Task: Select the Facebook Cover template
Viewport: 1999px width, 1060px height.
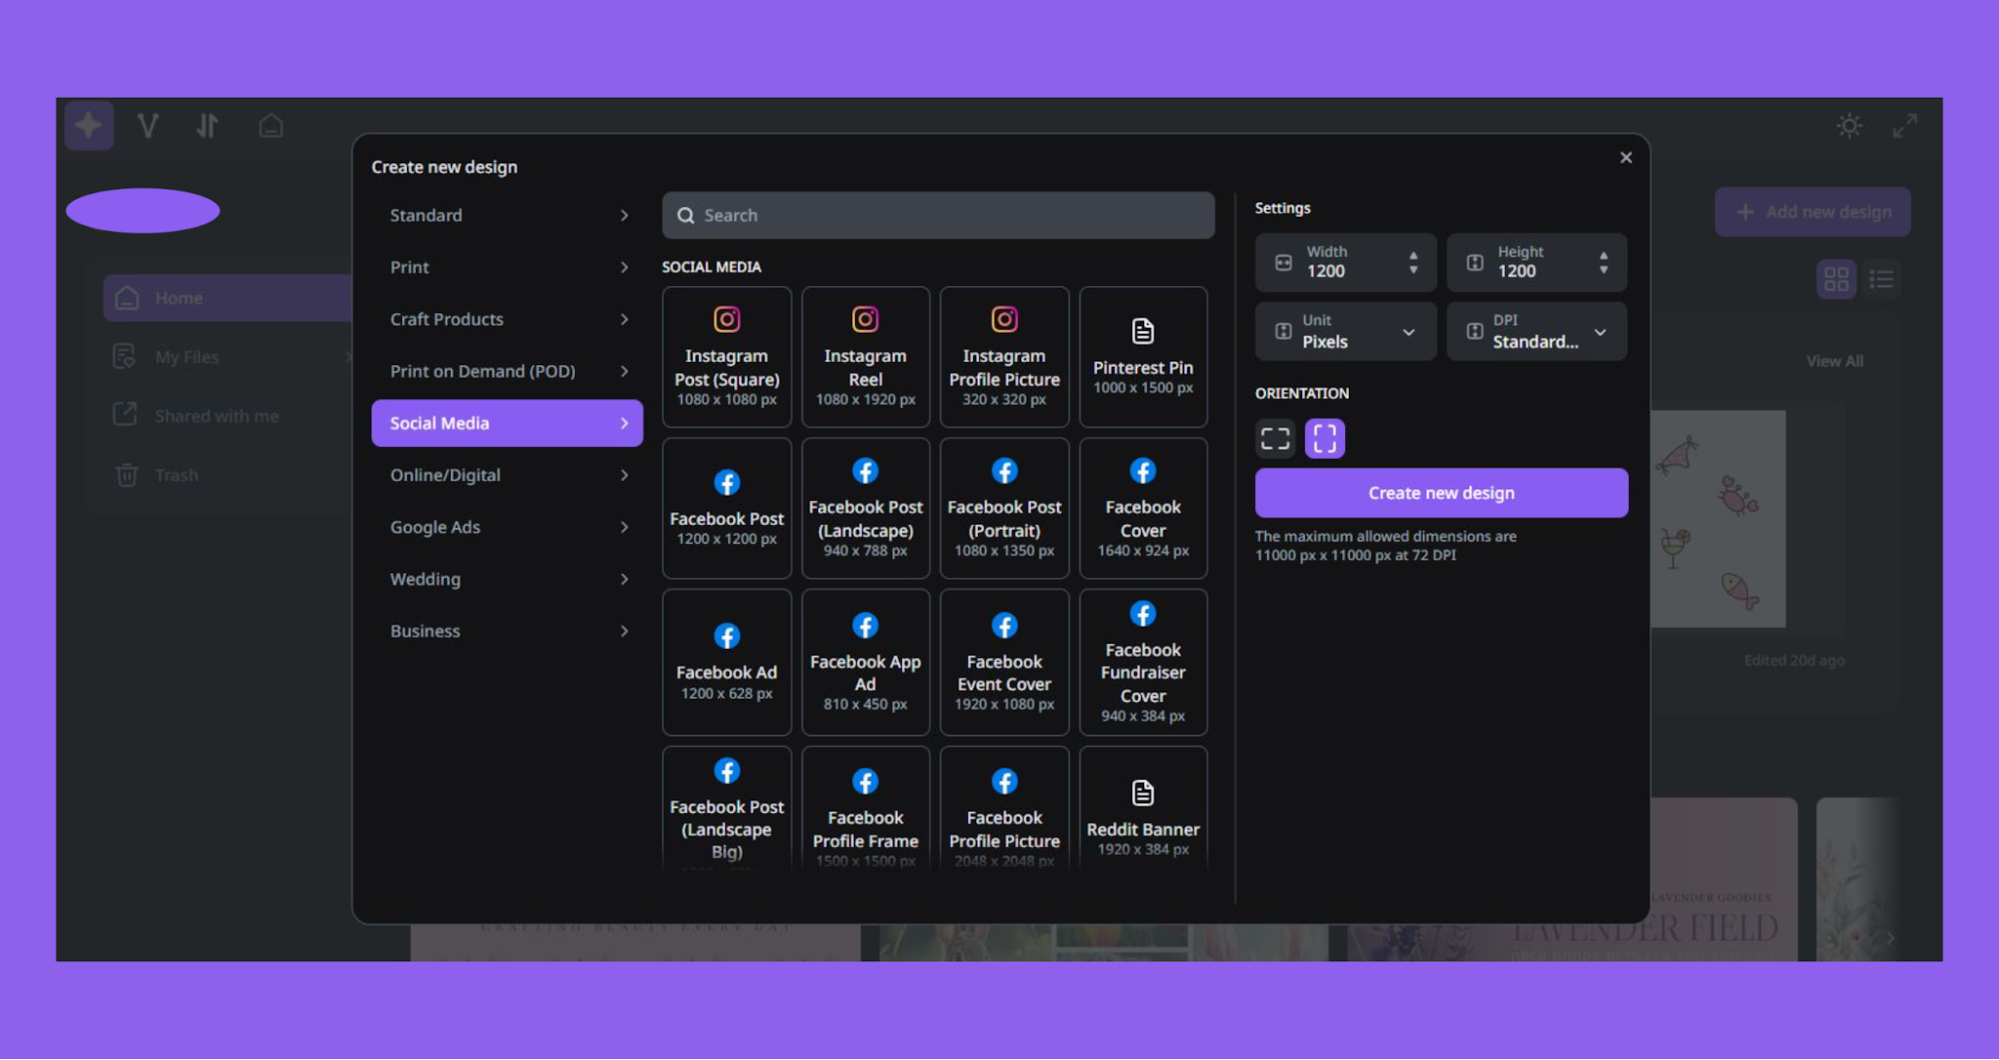Action: coord(1143,508)
